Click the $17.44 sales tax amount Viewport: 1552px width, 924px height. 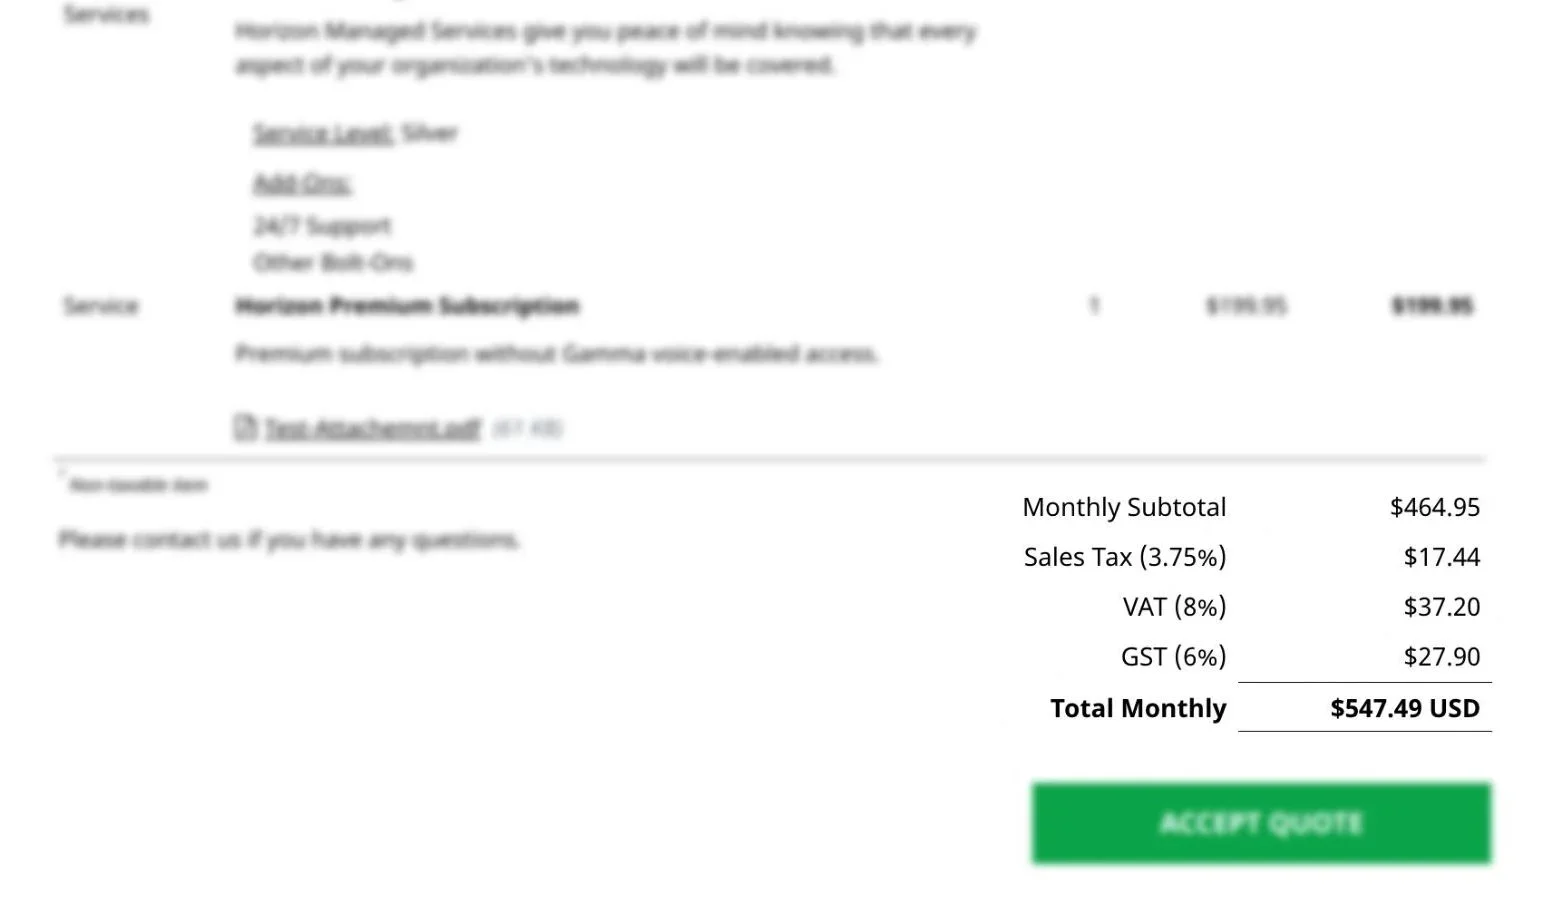pos(1441,557)
